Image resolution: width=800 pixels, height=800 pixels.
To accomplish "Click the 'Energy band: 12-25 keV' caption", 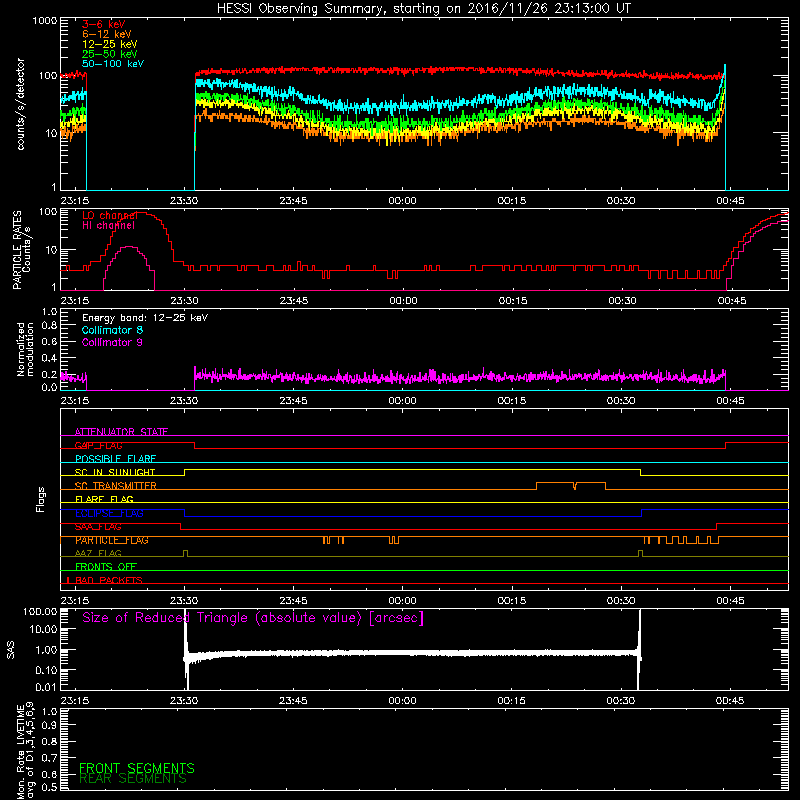I will pyautogui.click(x=145, y=318).
